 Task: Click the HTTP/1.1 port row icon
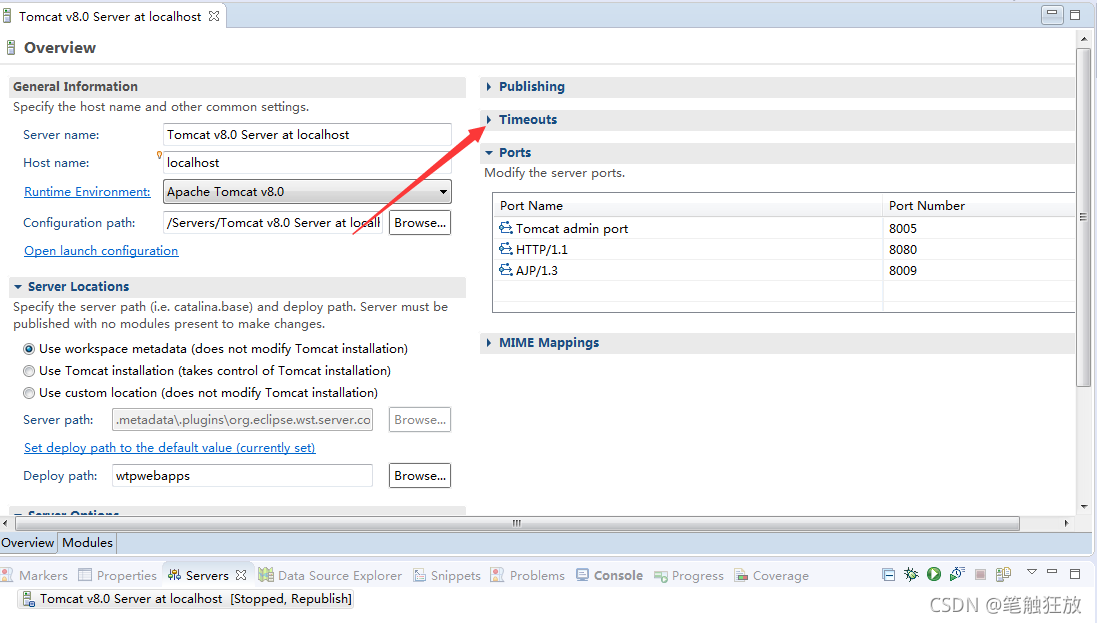(x=506, y=248)
